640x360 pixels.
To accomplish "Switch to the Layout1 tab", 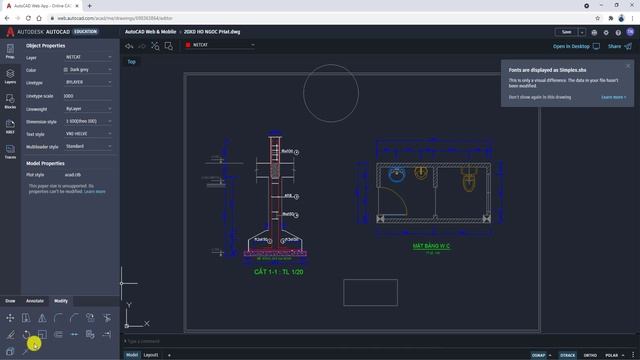I will [x=151, y=355].
